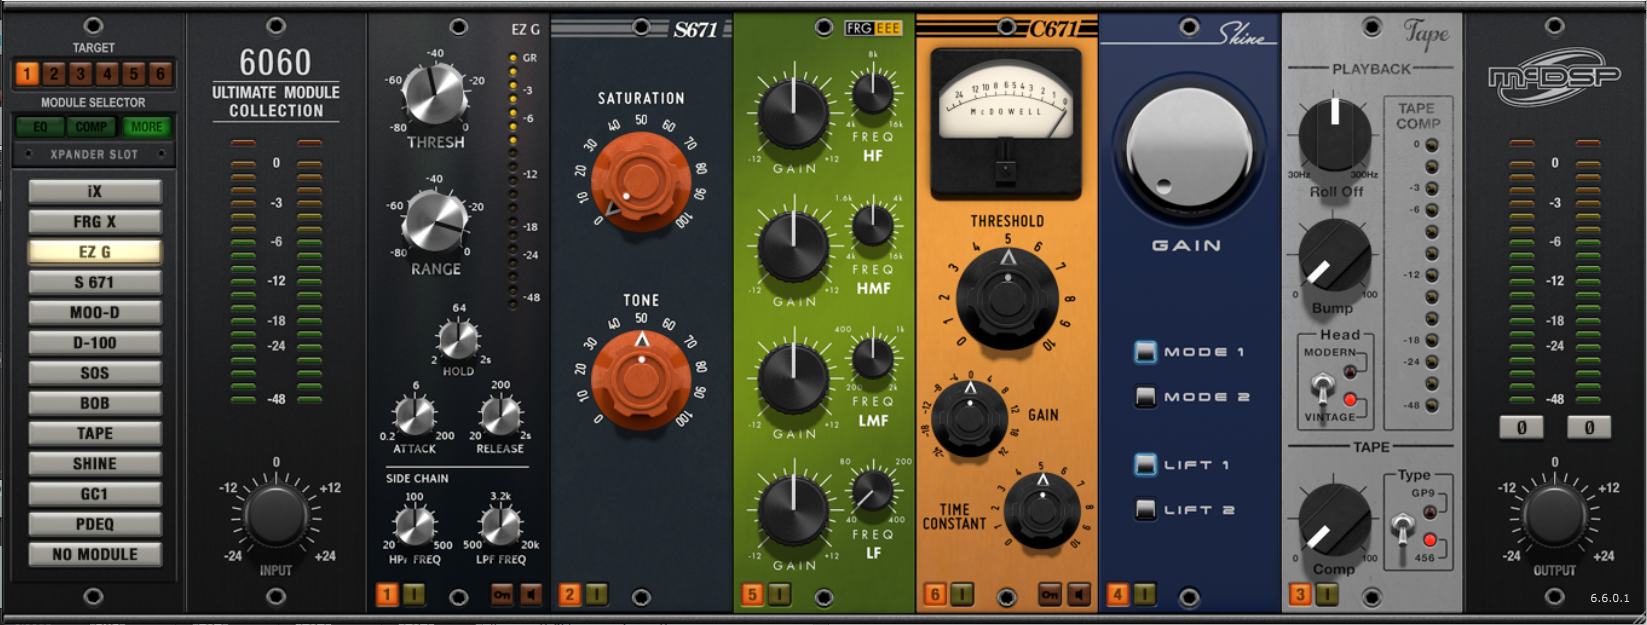This screenshot has width=1647, height=625.
Task: Click the EZ G THRESH knob
Action: click(434, 94)
